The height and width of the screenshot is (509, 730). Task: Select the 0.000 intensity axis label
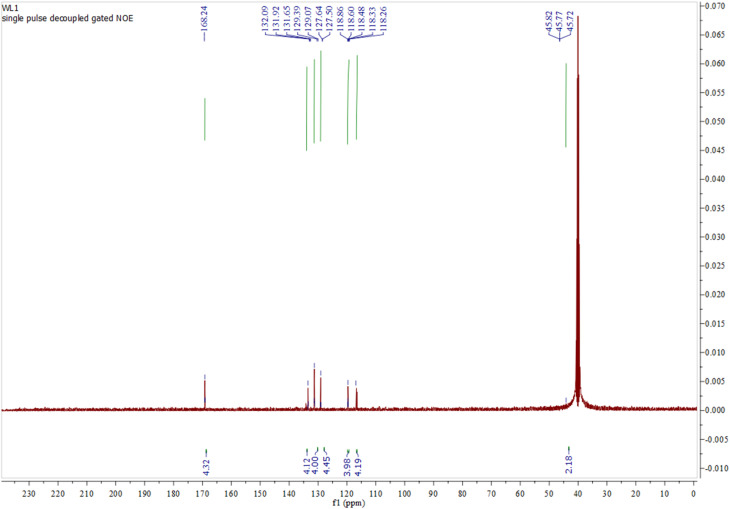(716, 410)
